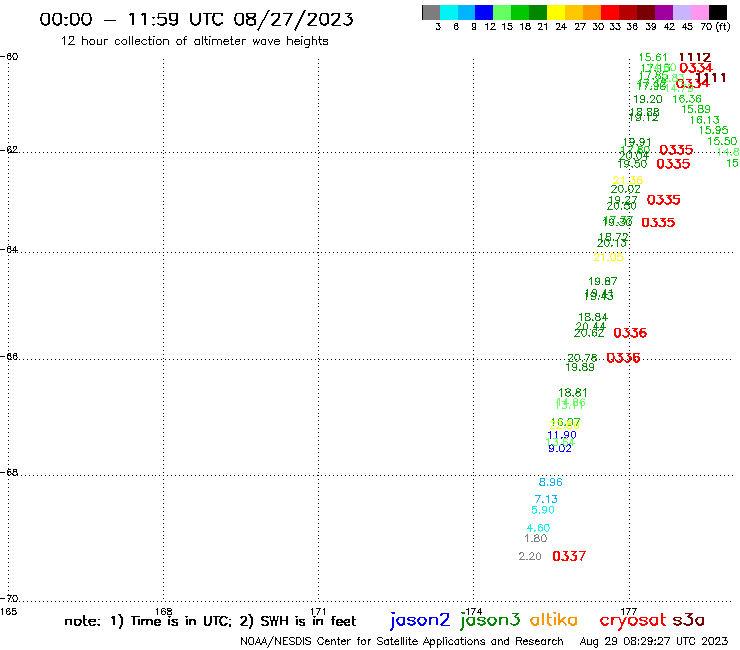740x650 pixels.
Task: Click the red 0337 time label
Action: click(x=569, y=556)
